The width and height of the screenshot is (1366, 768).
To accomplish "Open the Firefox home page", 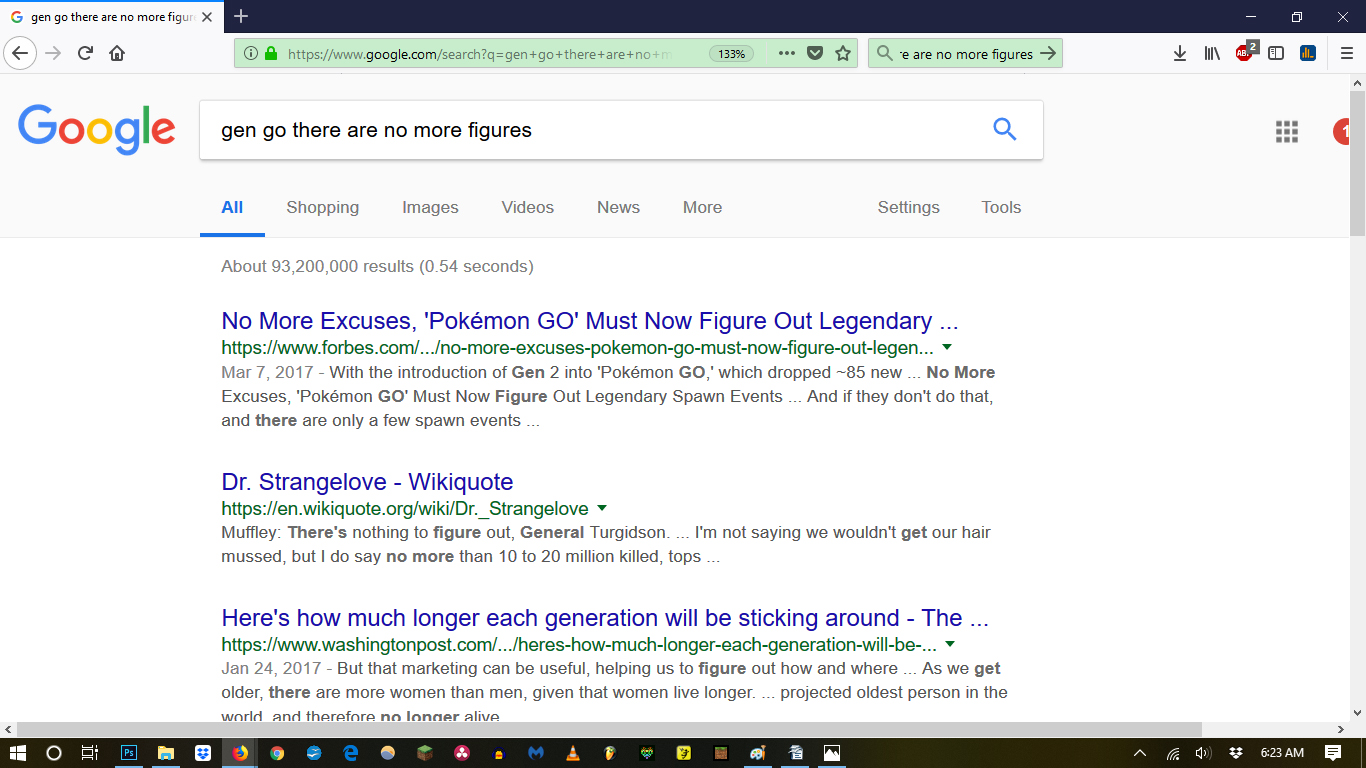I will tap(117, 54).
